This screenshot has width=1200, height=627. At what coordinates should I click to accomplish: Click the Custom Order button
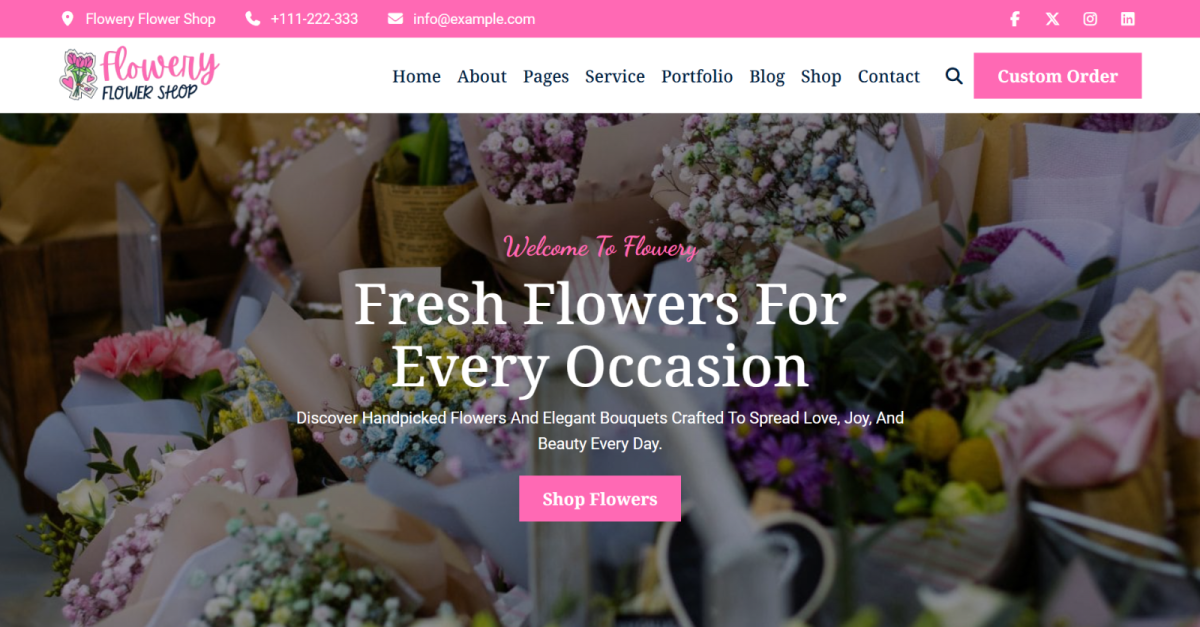(x=1058, y=76)
